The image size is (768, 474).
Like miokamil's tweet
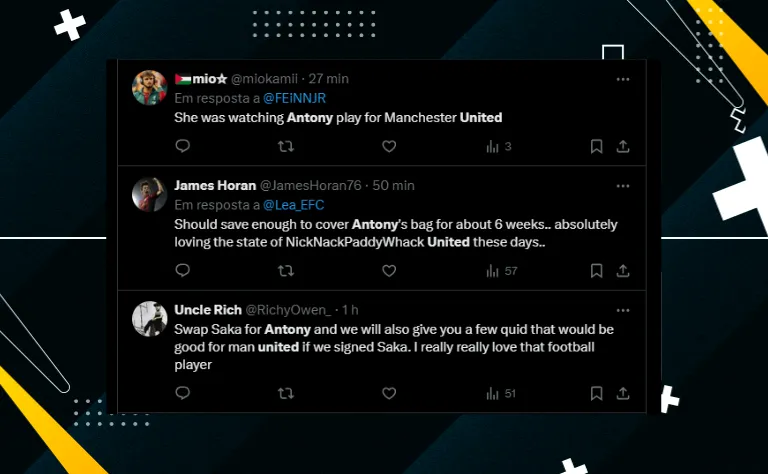389,146
